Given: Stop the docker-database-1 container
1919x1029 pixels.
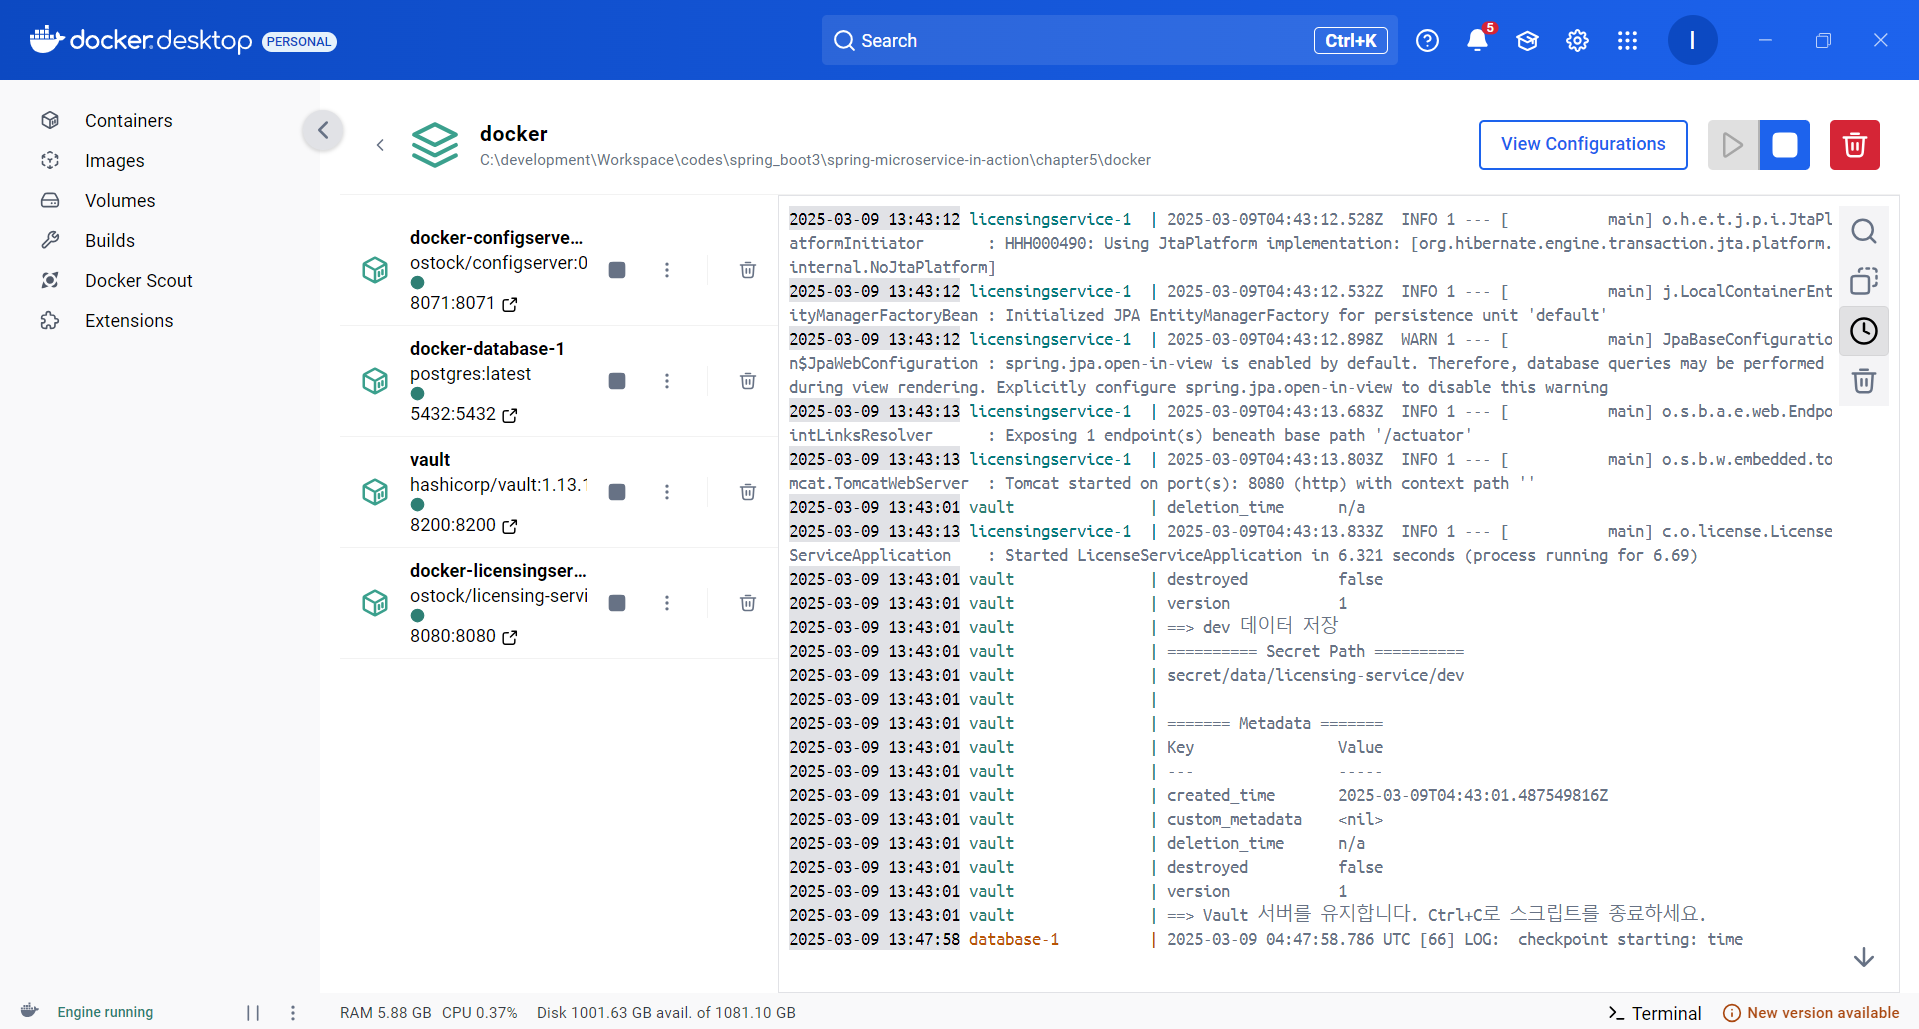Looking at the screenshot, I should pyautogui.click(x=617, y=381).
